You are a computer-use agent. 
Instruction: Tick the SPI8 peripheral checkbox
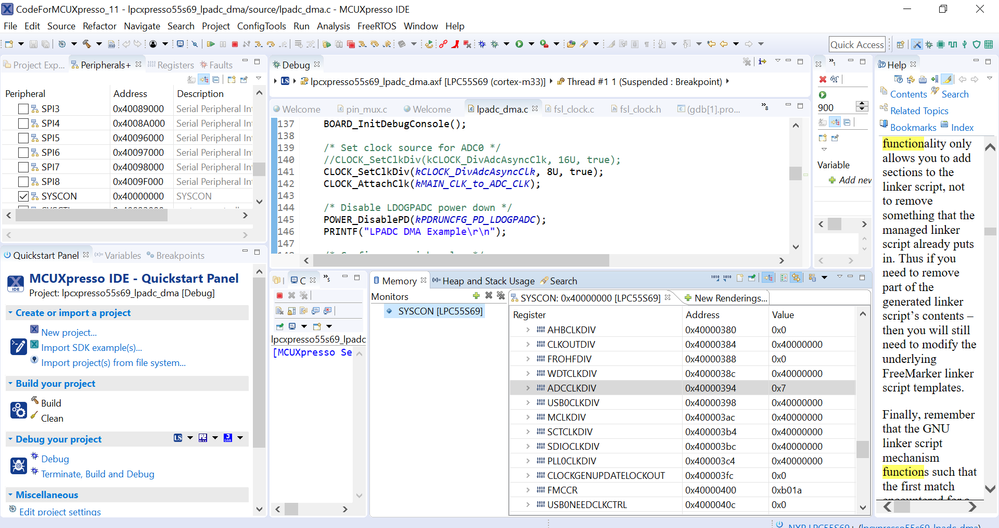point(25,182)
